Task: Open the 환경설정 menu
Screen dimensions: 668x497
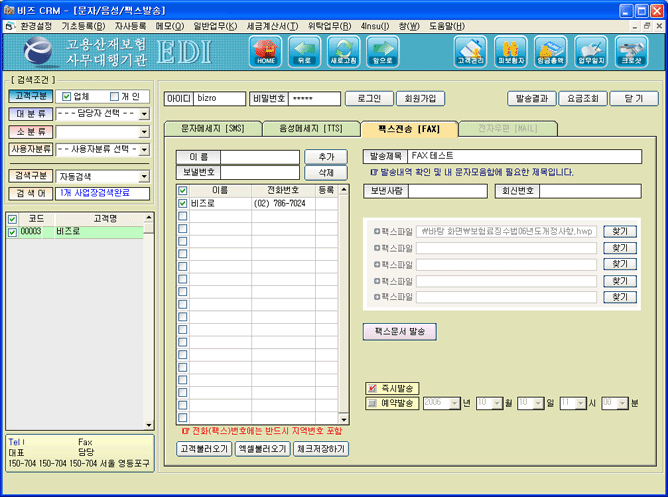Action: tap(36, 26)
